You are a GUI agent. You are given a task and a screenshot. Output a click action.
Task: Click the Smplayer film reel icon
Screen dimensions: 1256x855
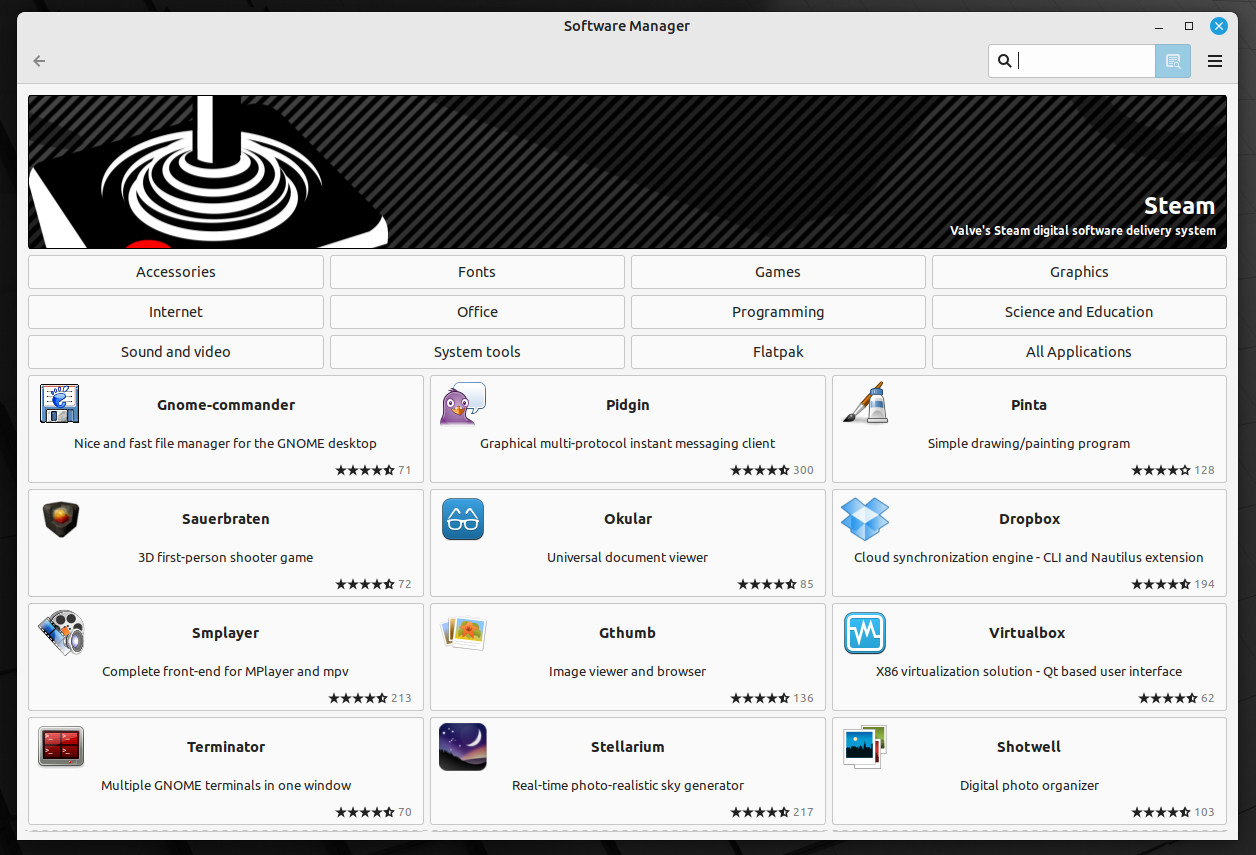61,633
